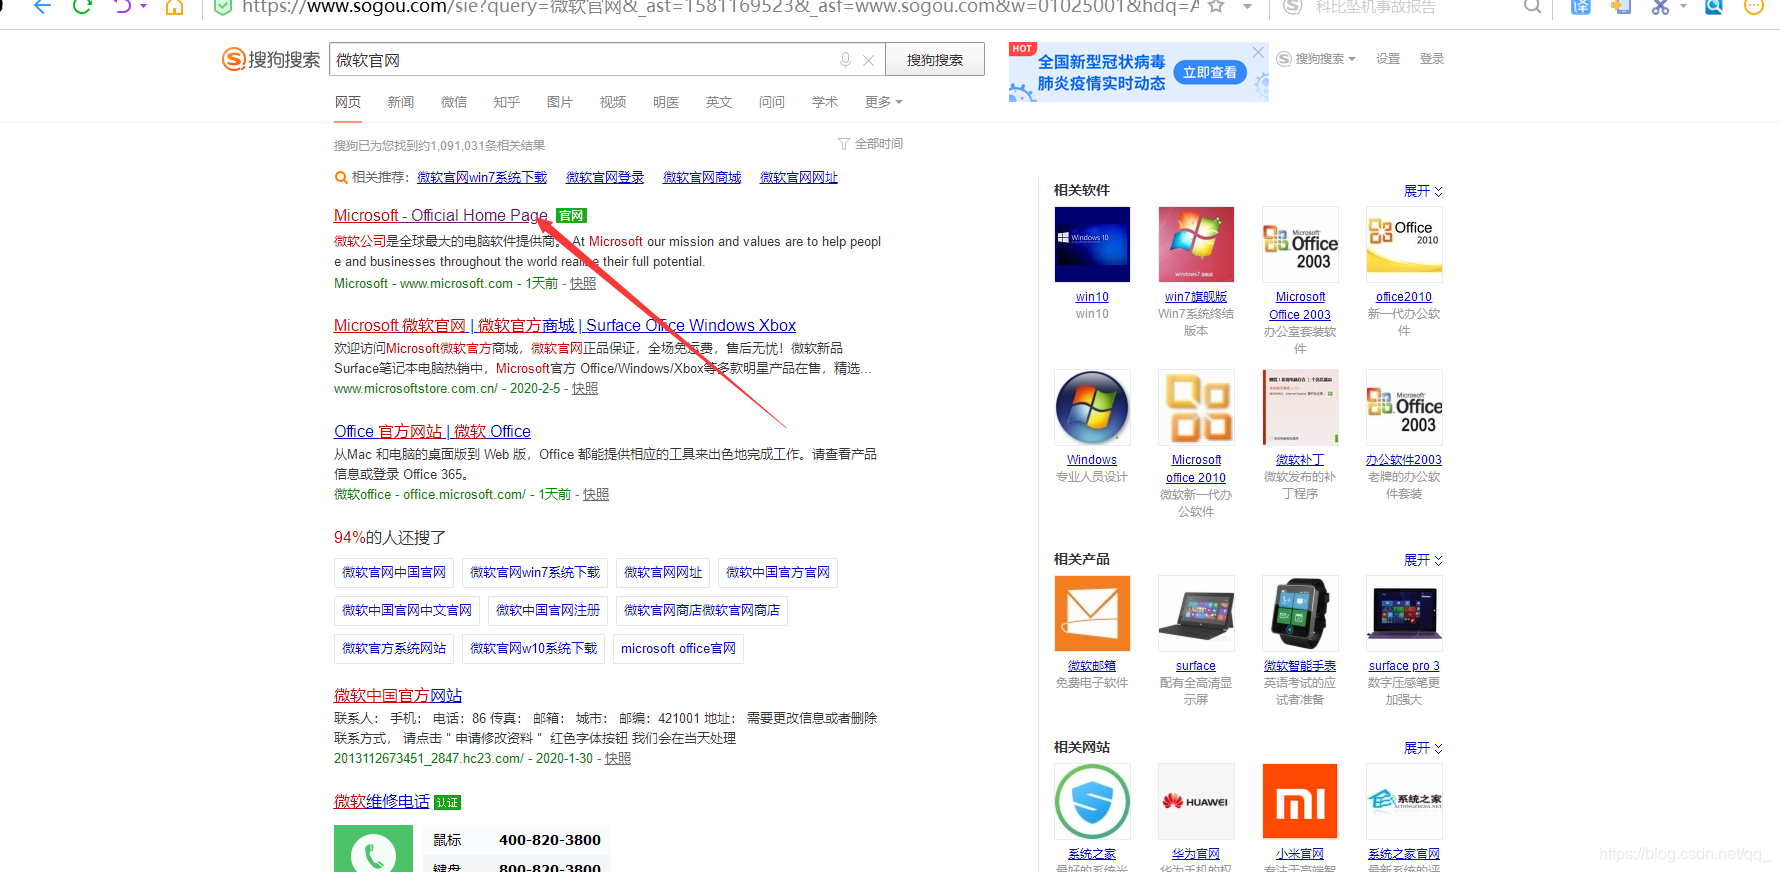Click 微软官网win7系统下载 recommended link
The width and height of the screenshot is (1780, 872).
click(x=482, y=178)
